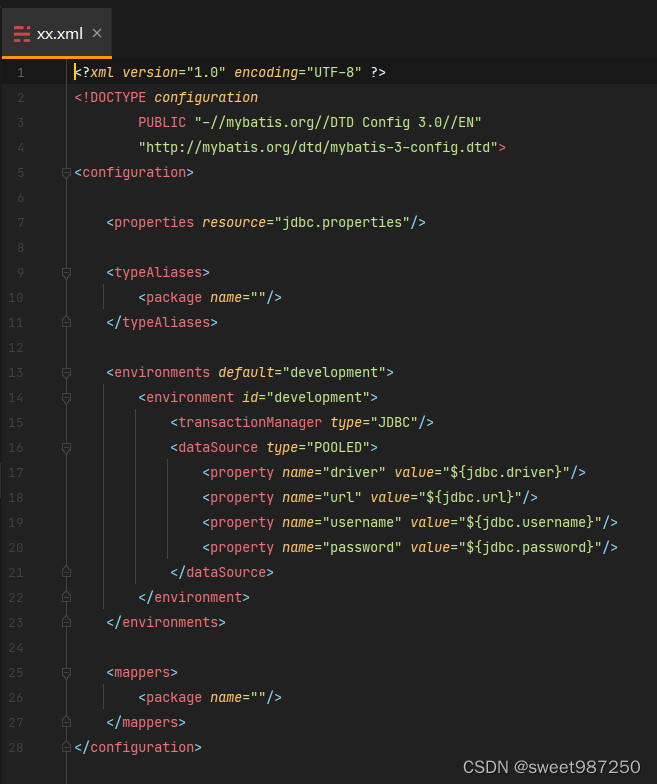The height and width of the screenshot is (784, 657).
Task: Collapse the <dataSource> block at line 16
Action: 66,448
